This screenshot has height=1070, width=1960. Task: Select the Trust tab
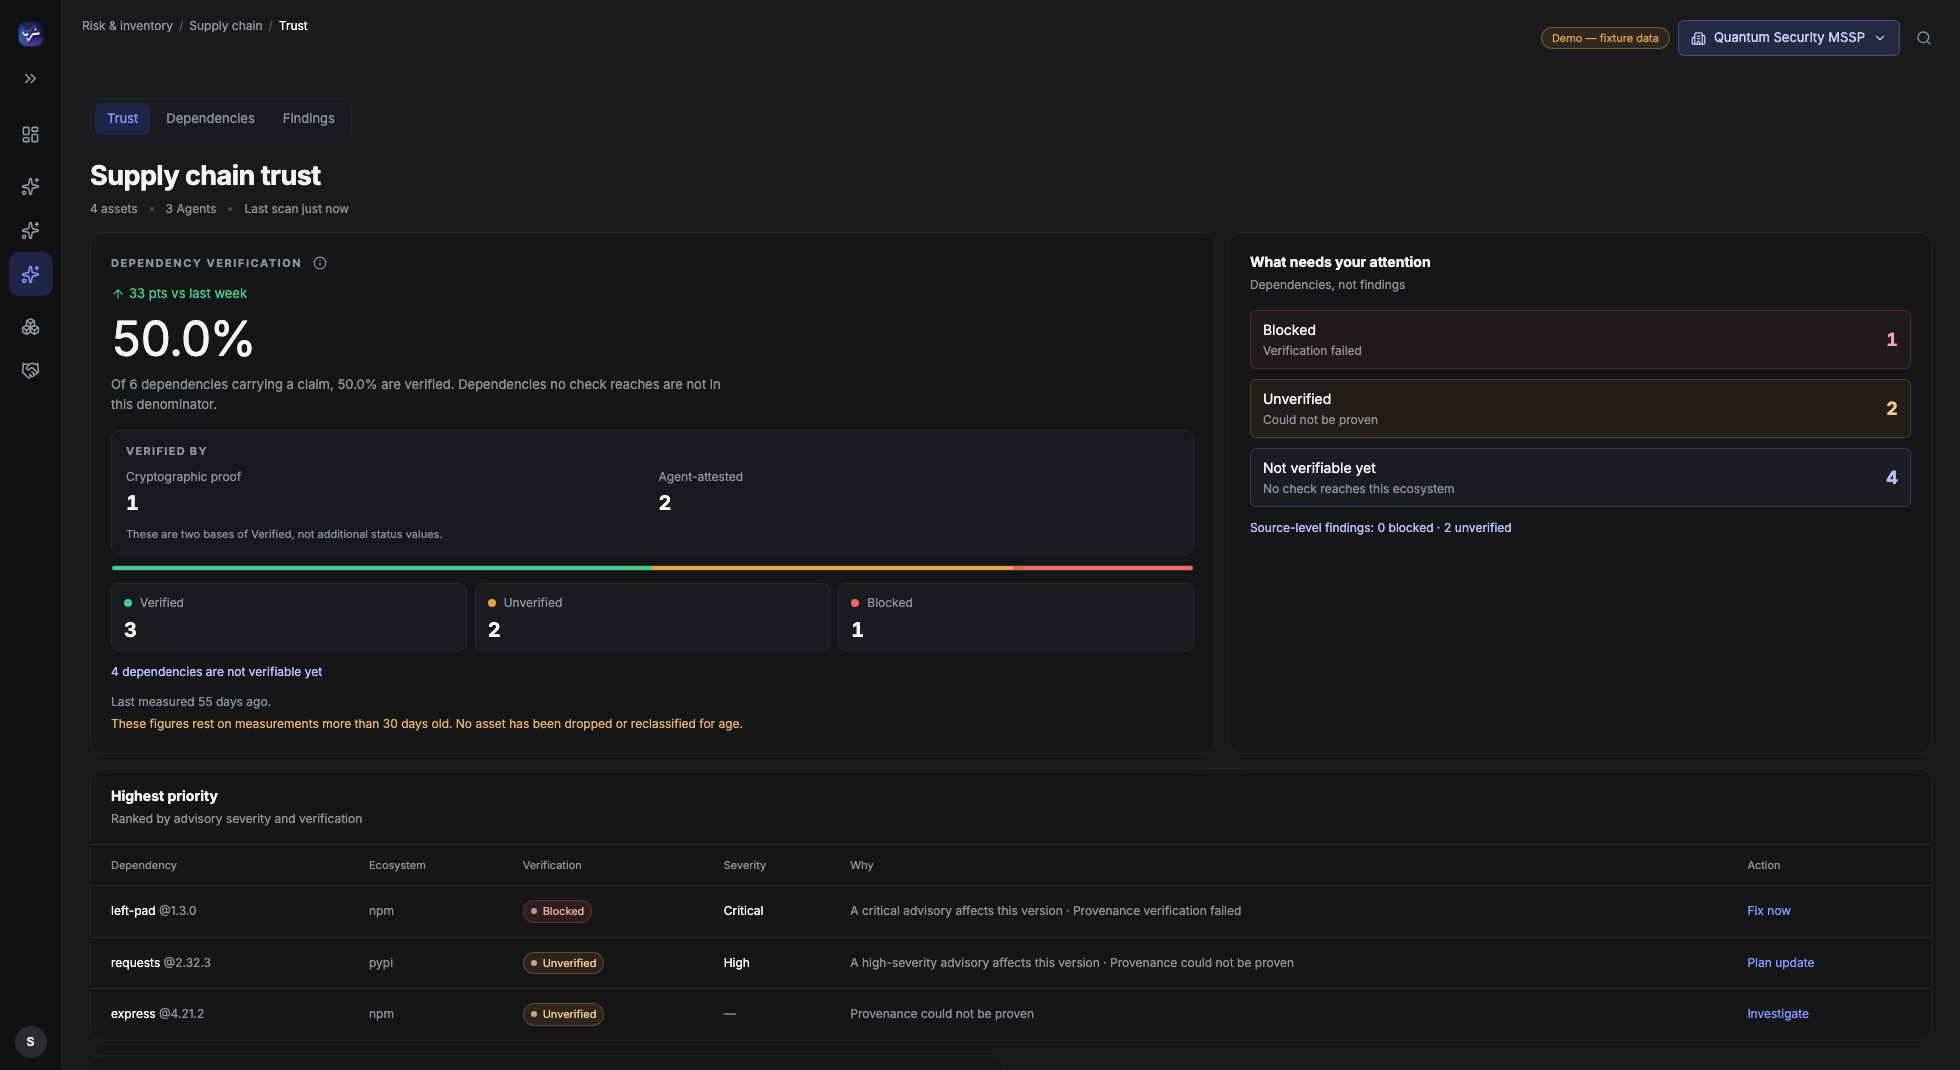click(x=123, y=119)
